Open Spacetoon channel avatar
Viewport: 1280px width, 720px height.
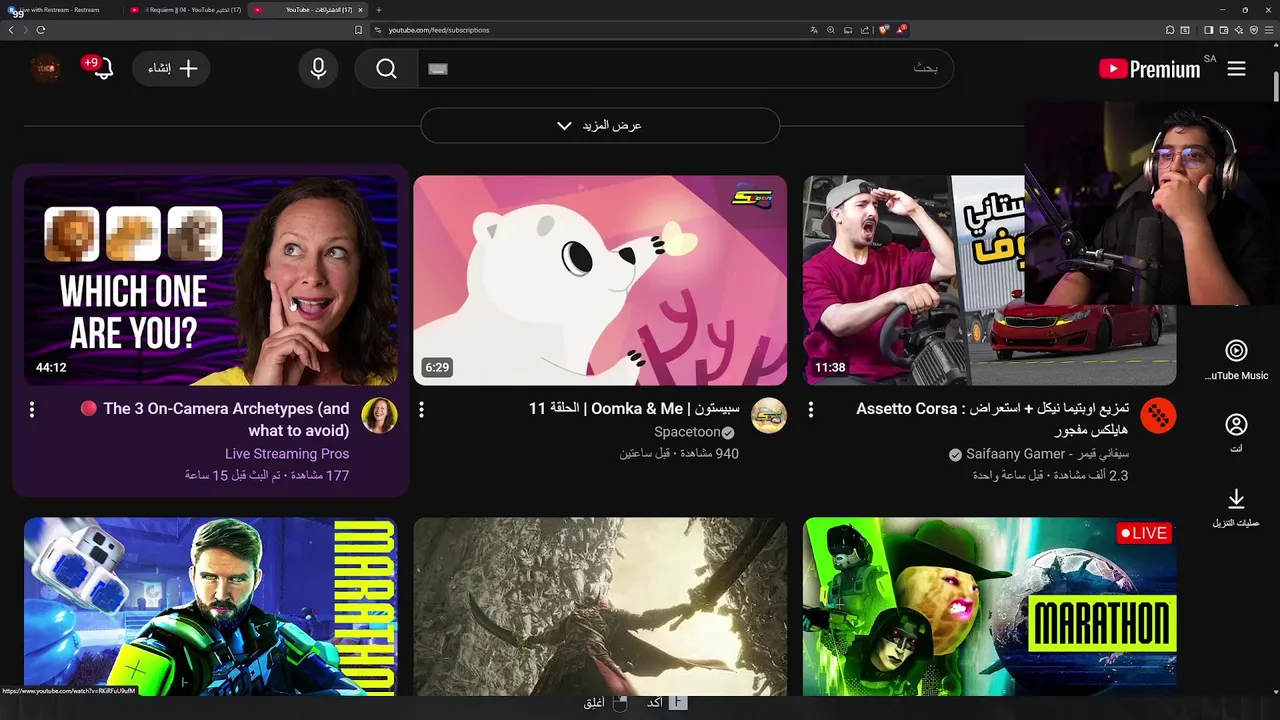click(769, 415)
